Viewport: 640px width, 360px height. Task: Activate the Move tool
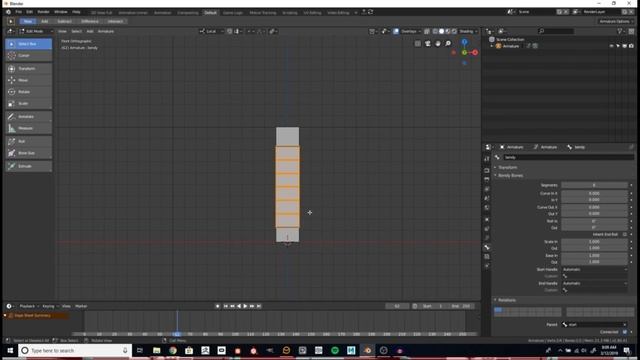point(29,80)
